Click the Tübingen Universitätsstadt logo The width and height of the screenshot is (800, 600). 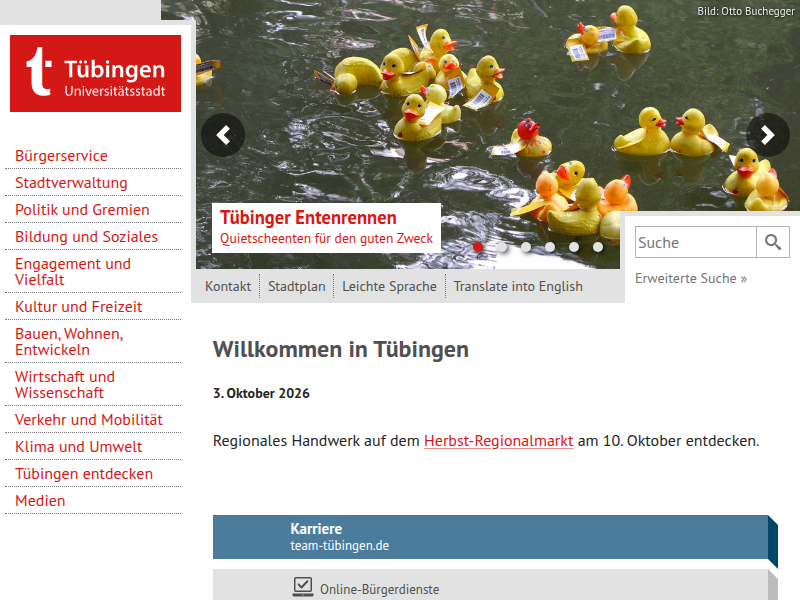point(95,73)
